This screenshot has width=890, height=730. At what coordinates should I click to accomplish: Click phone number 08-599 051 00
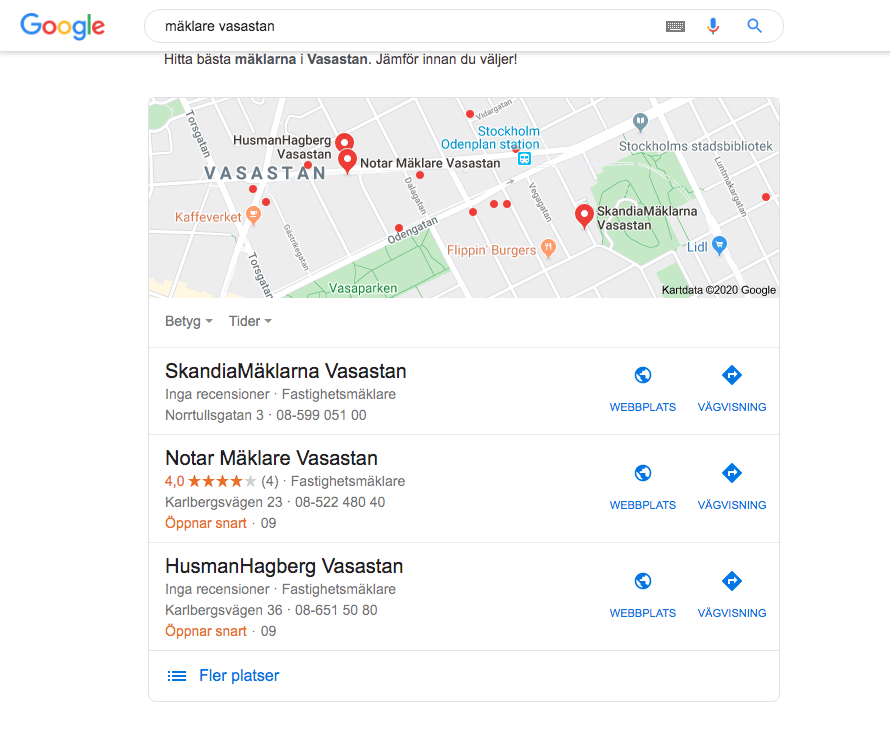pos(321,416)
